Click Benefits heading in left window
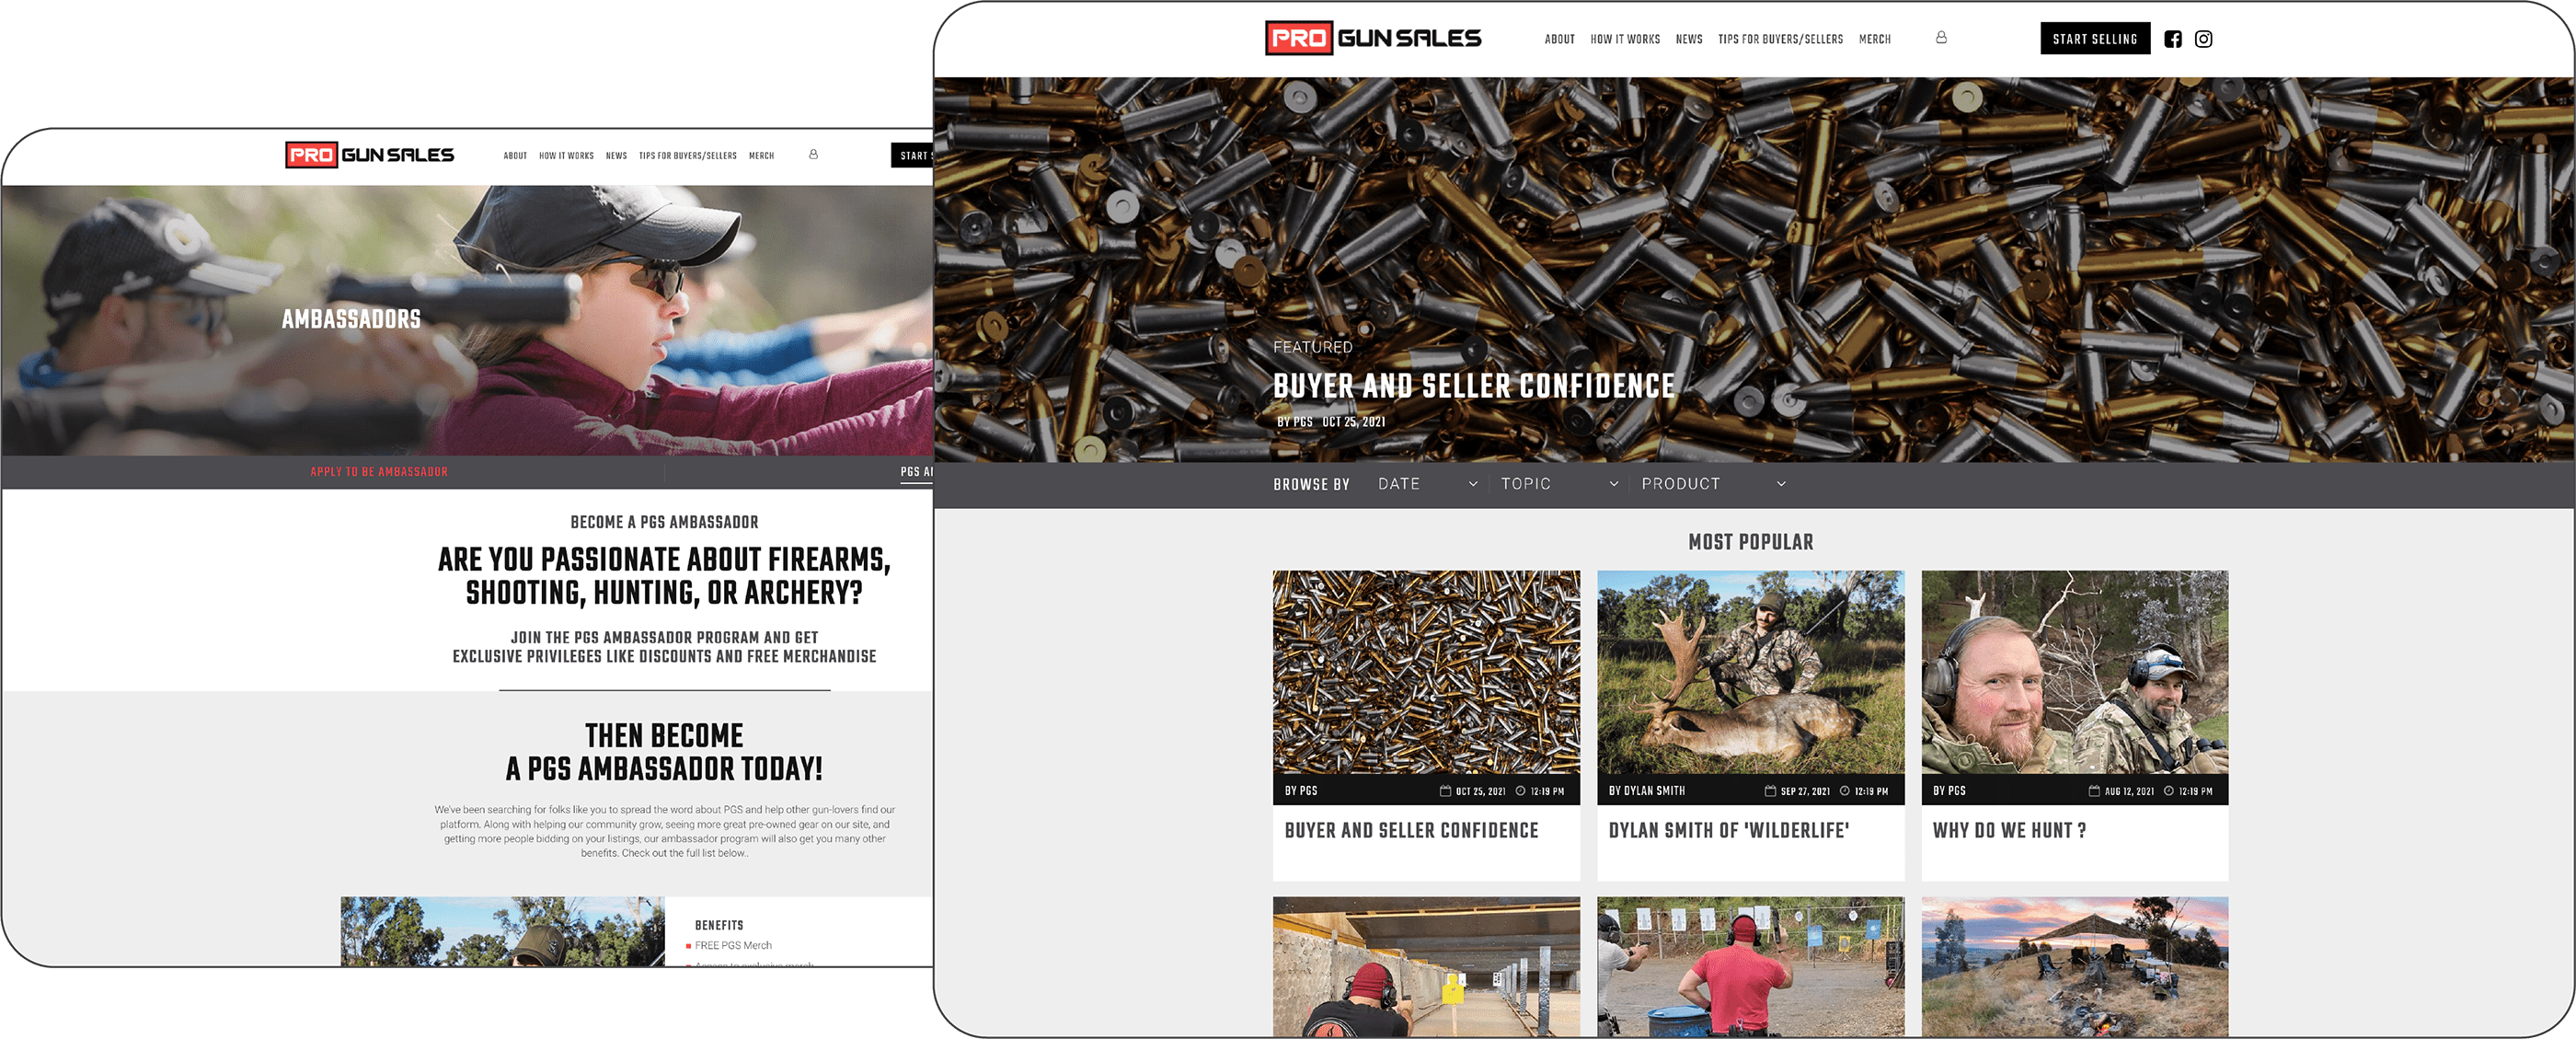 tap(719, 926)
